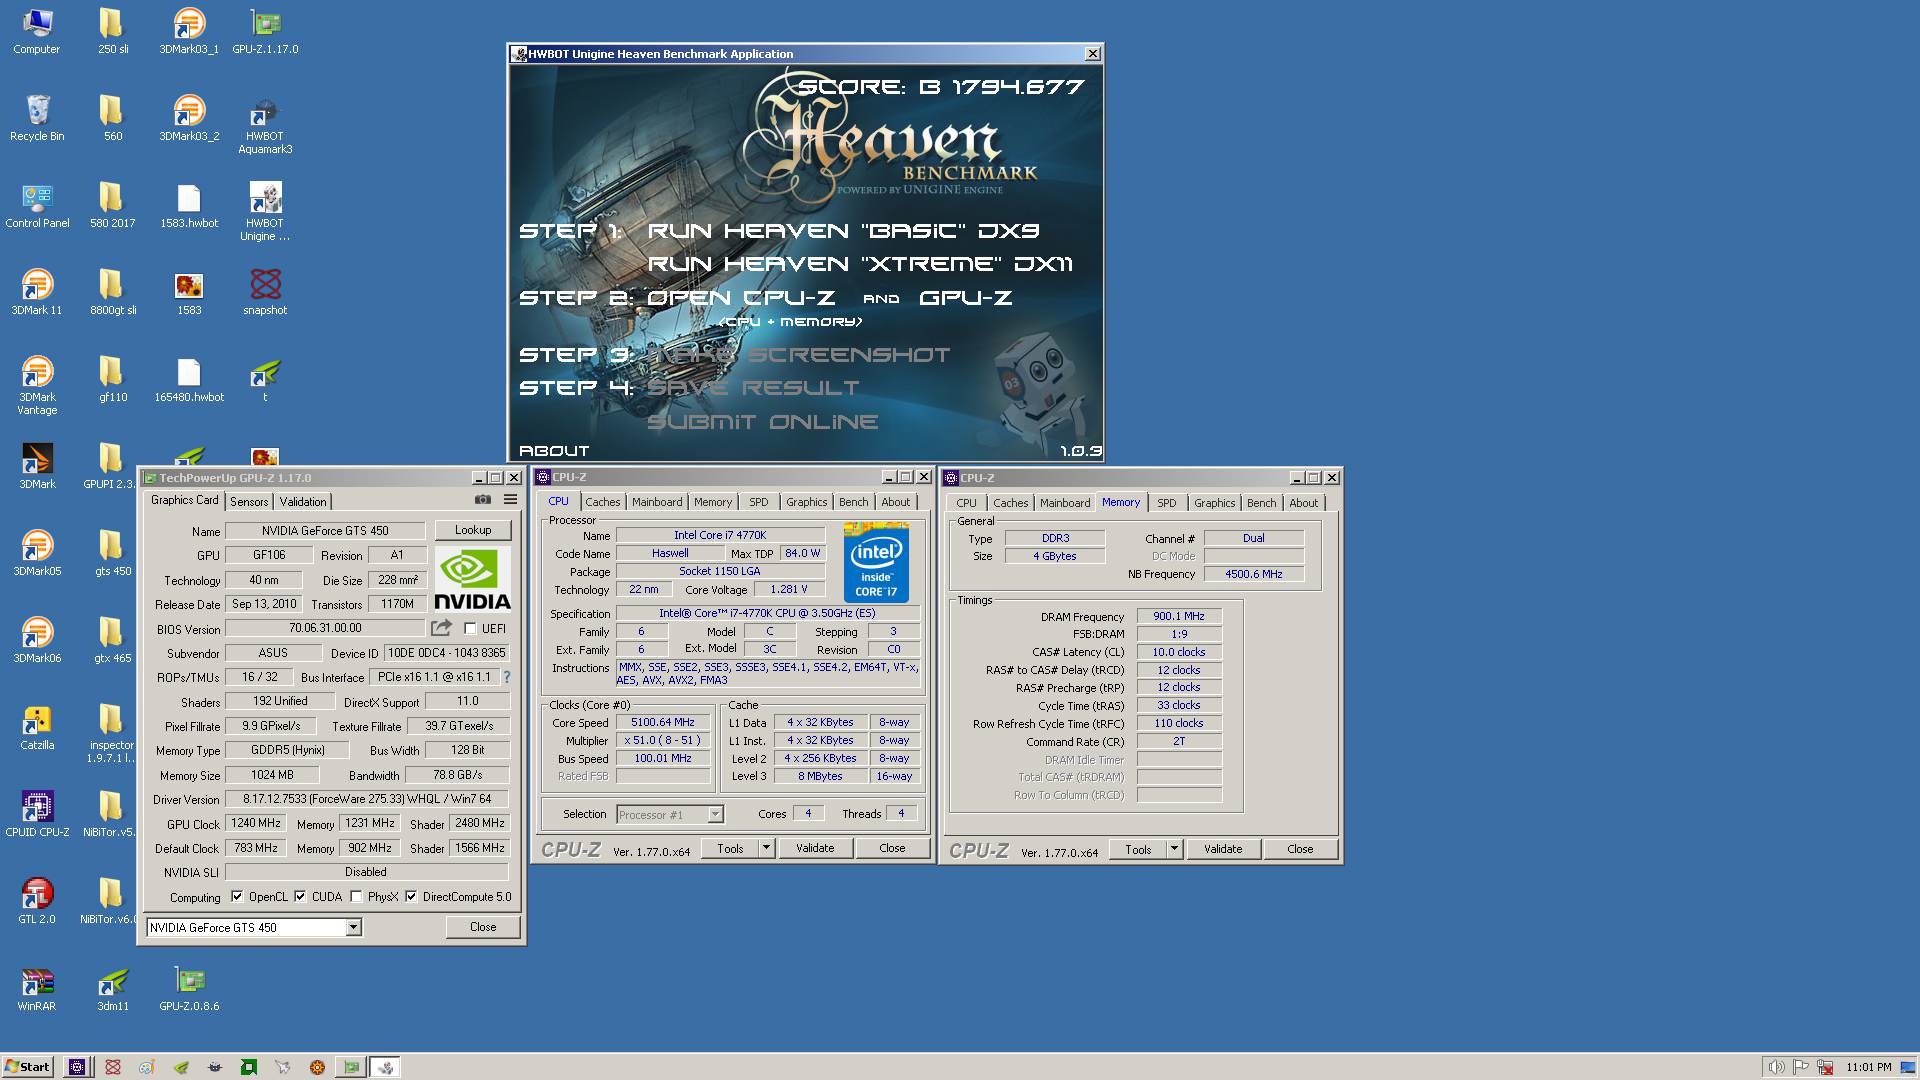
Task: Click the Close button in GPU-Z
Action: pos(483,927)
